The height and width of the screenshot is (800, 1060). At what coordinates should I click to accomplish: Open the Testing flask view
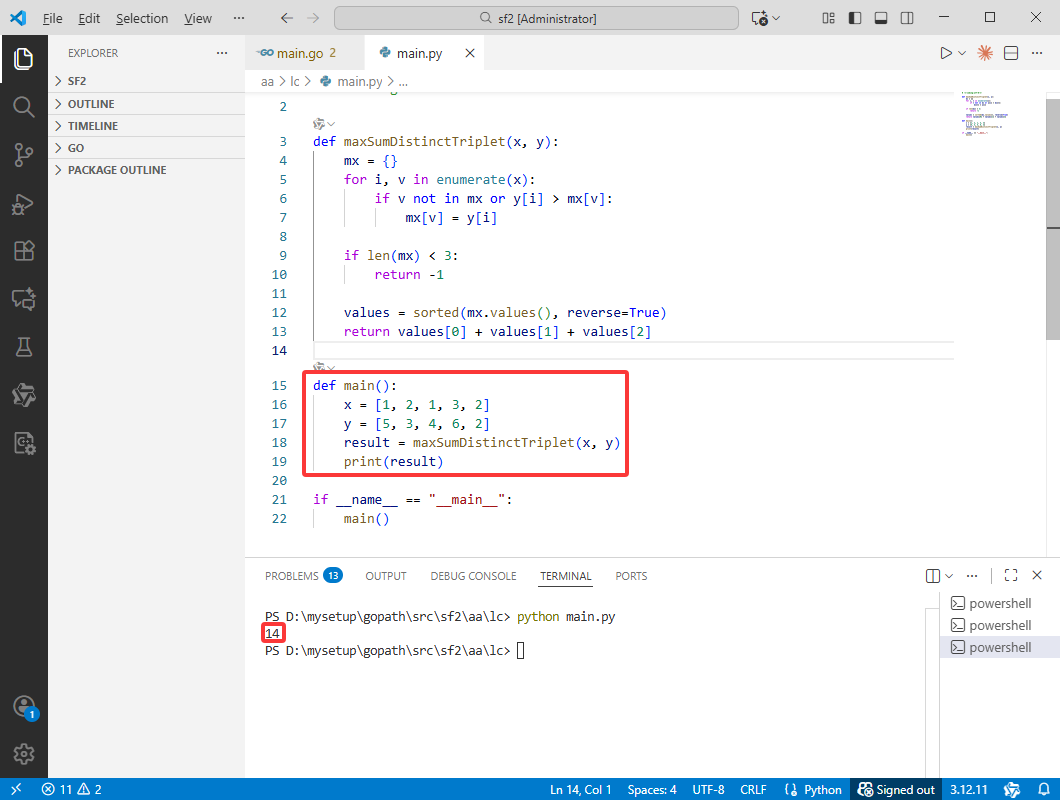click(24, 347)
